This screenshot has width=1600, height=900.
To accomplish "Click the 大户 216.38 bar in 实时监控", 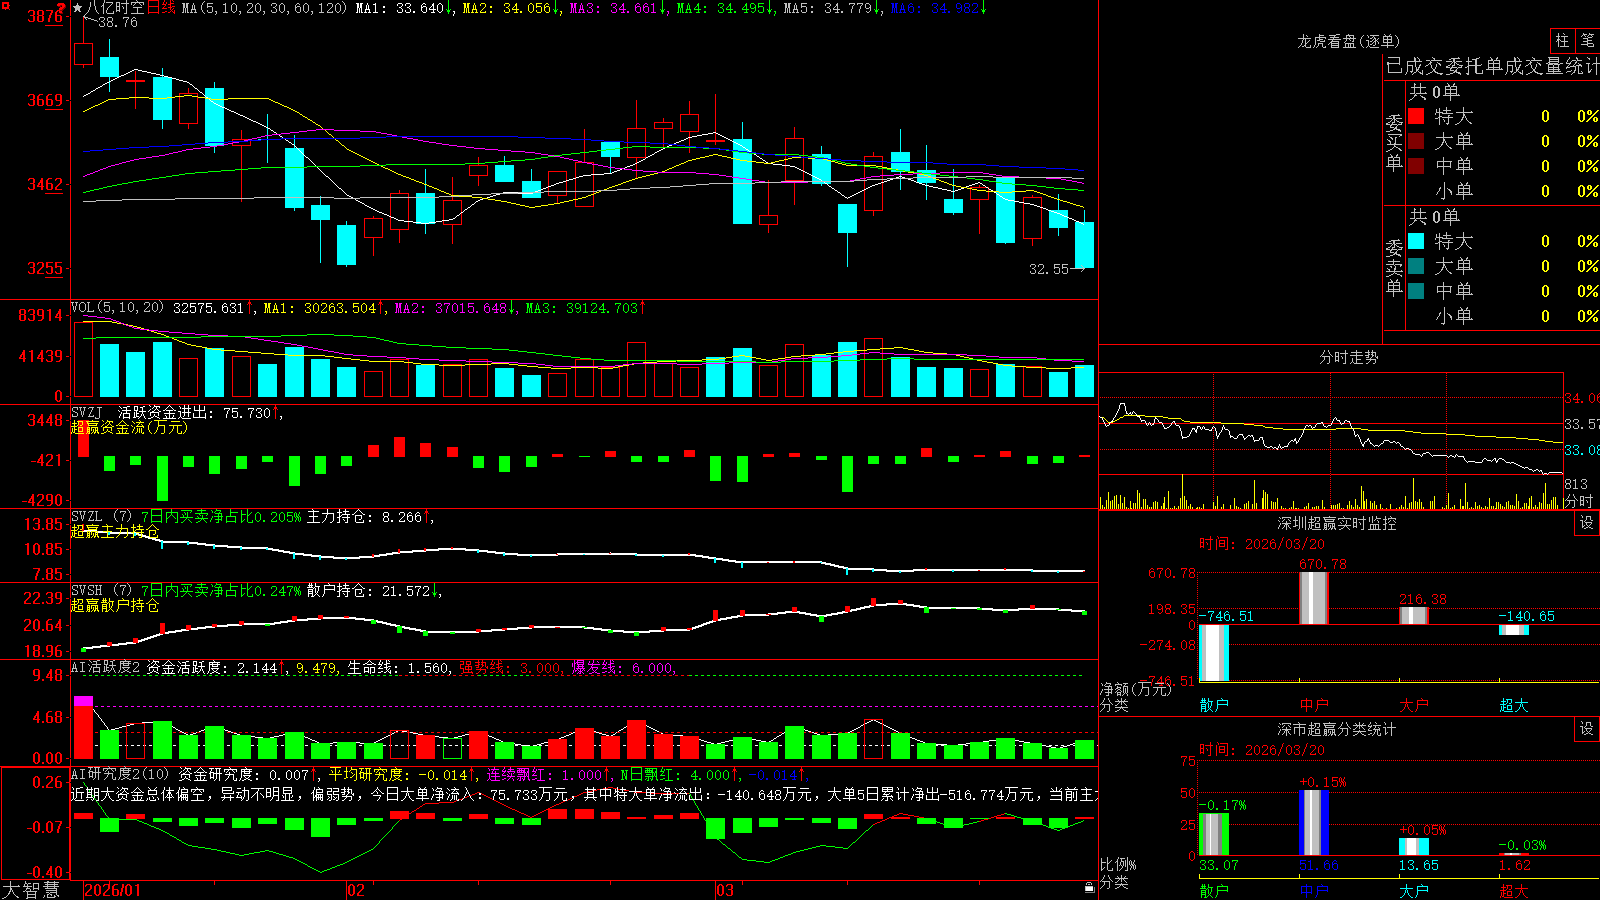I will tap(1414, 615).
